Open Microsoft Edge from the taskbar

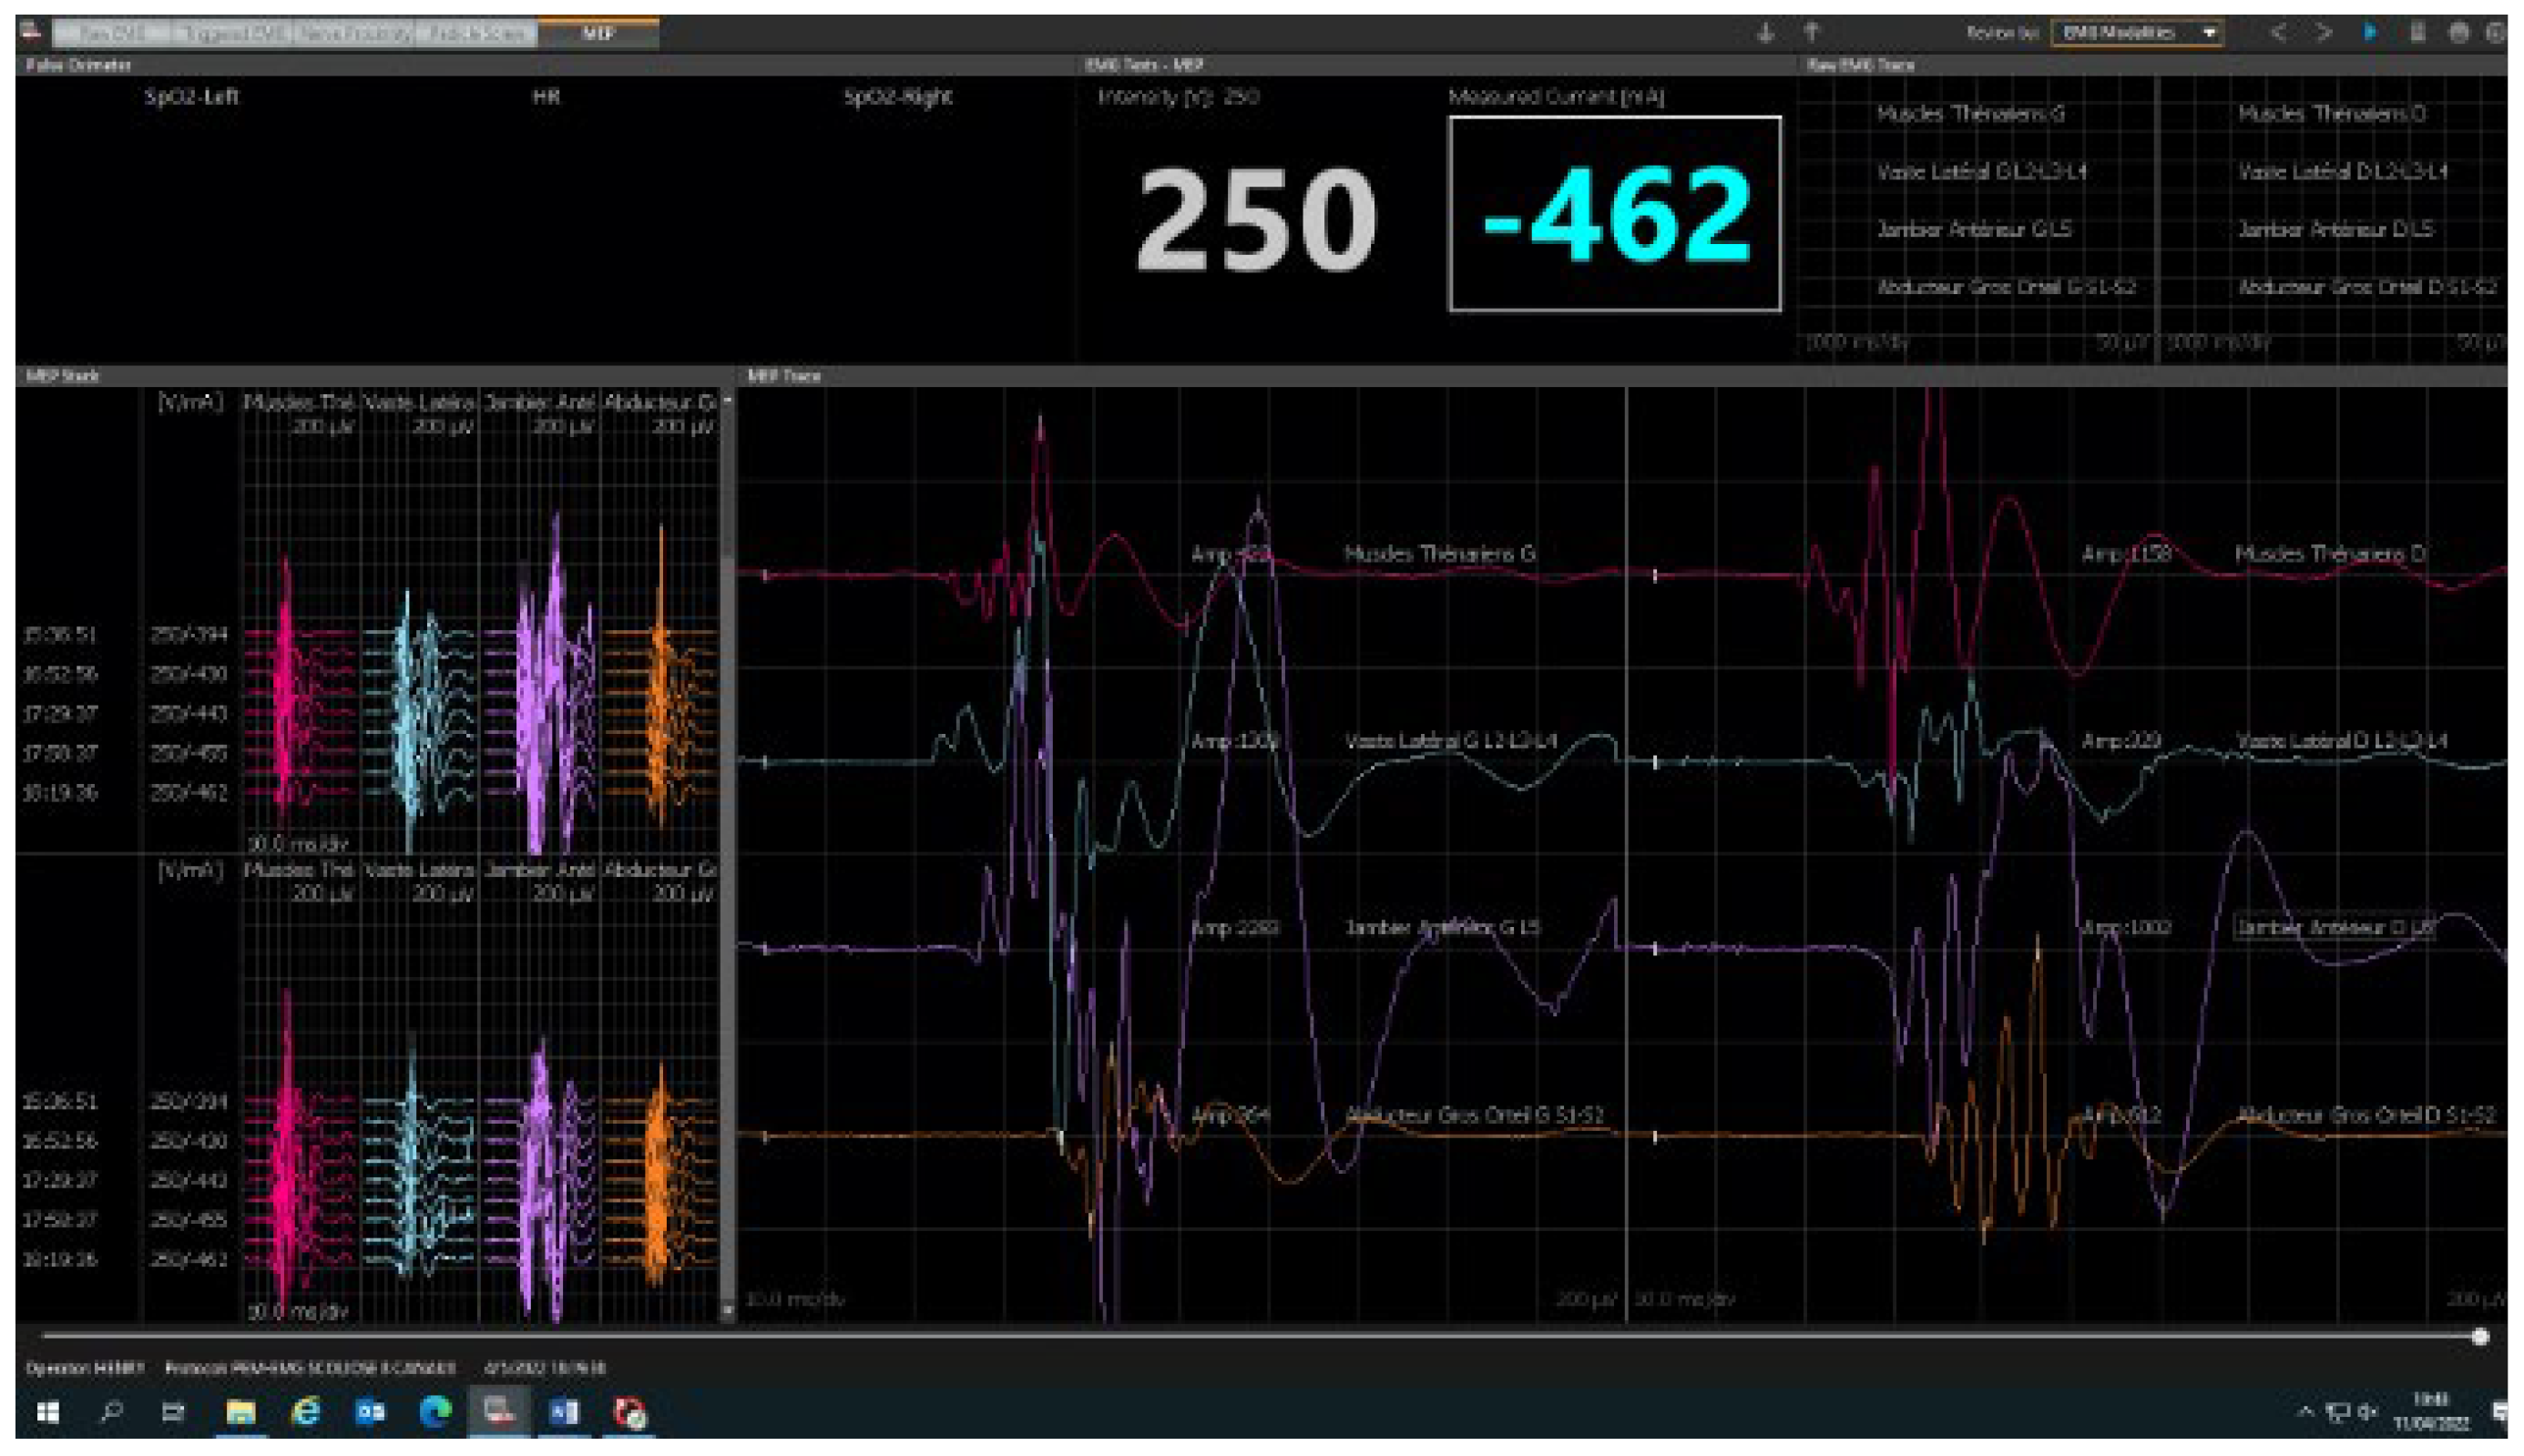click(435, 1412)
